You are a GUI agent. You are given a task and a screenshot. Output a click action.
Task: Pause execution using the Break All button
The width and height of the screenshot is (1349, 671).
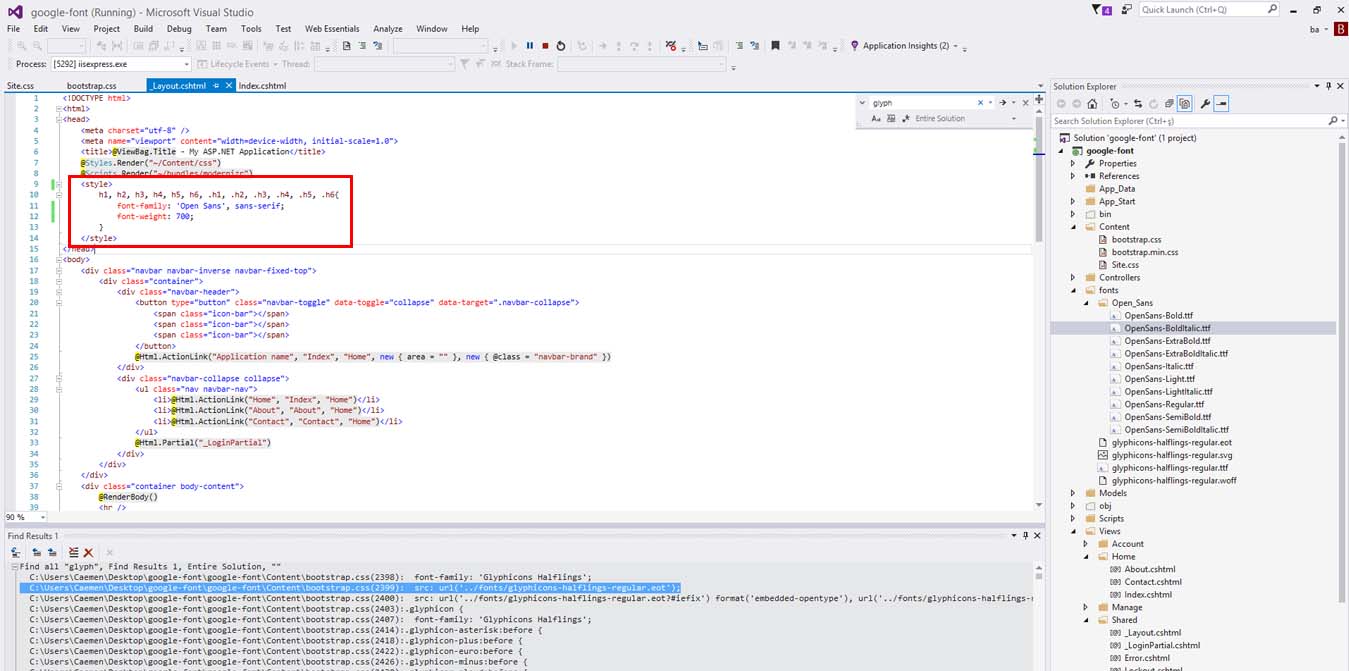529,46
